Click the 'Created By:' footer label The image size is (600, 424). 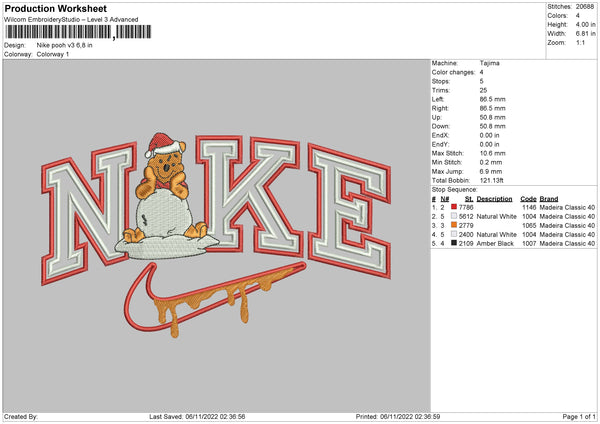coord(21,416)
